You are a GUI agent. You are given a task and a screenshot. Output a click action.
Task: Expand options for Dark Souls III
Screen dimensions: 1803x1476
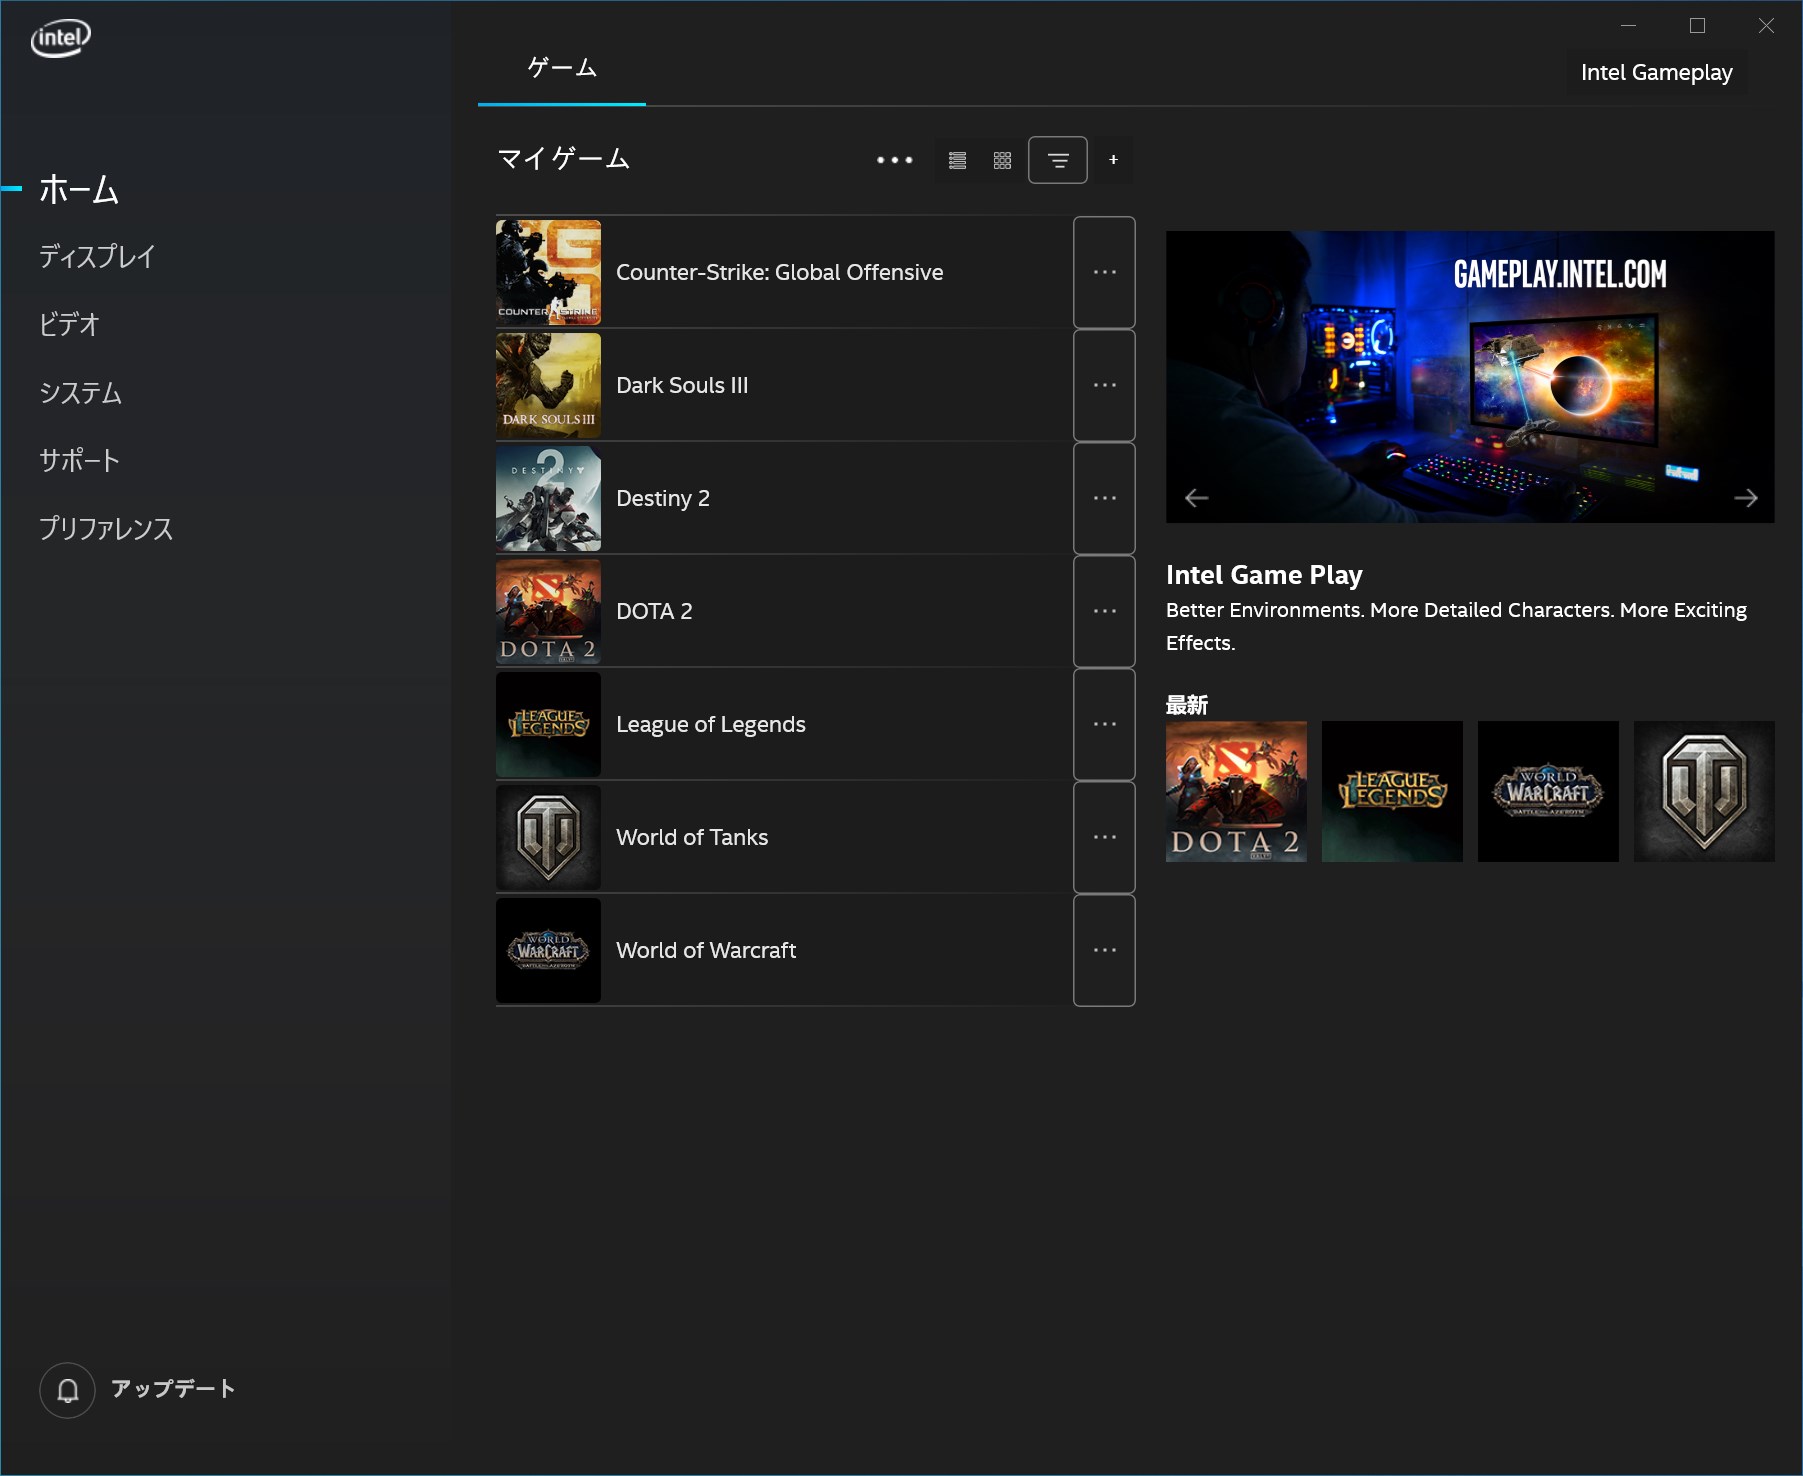click(1104, 385)
